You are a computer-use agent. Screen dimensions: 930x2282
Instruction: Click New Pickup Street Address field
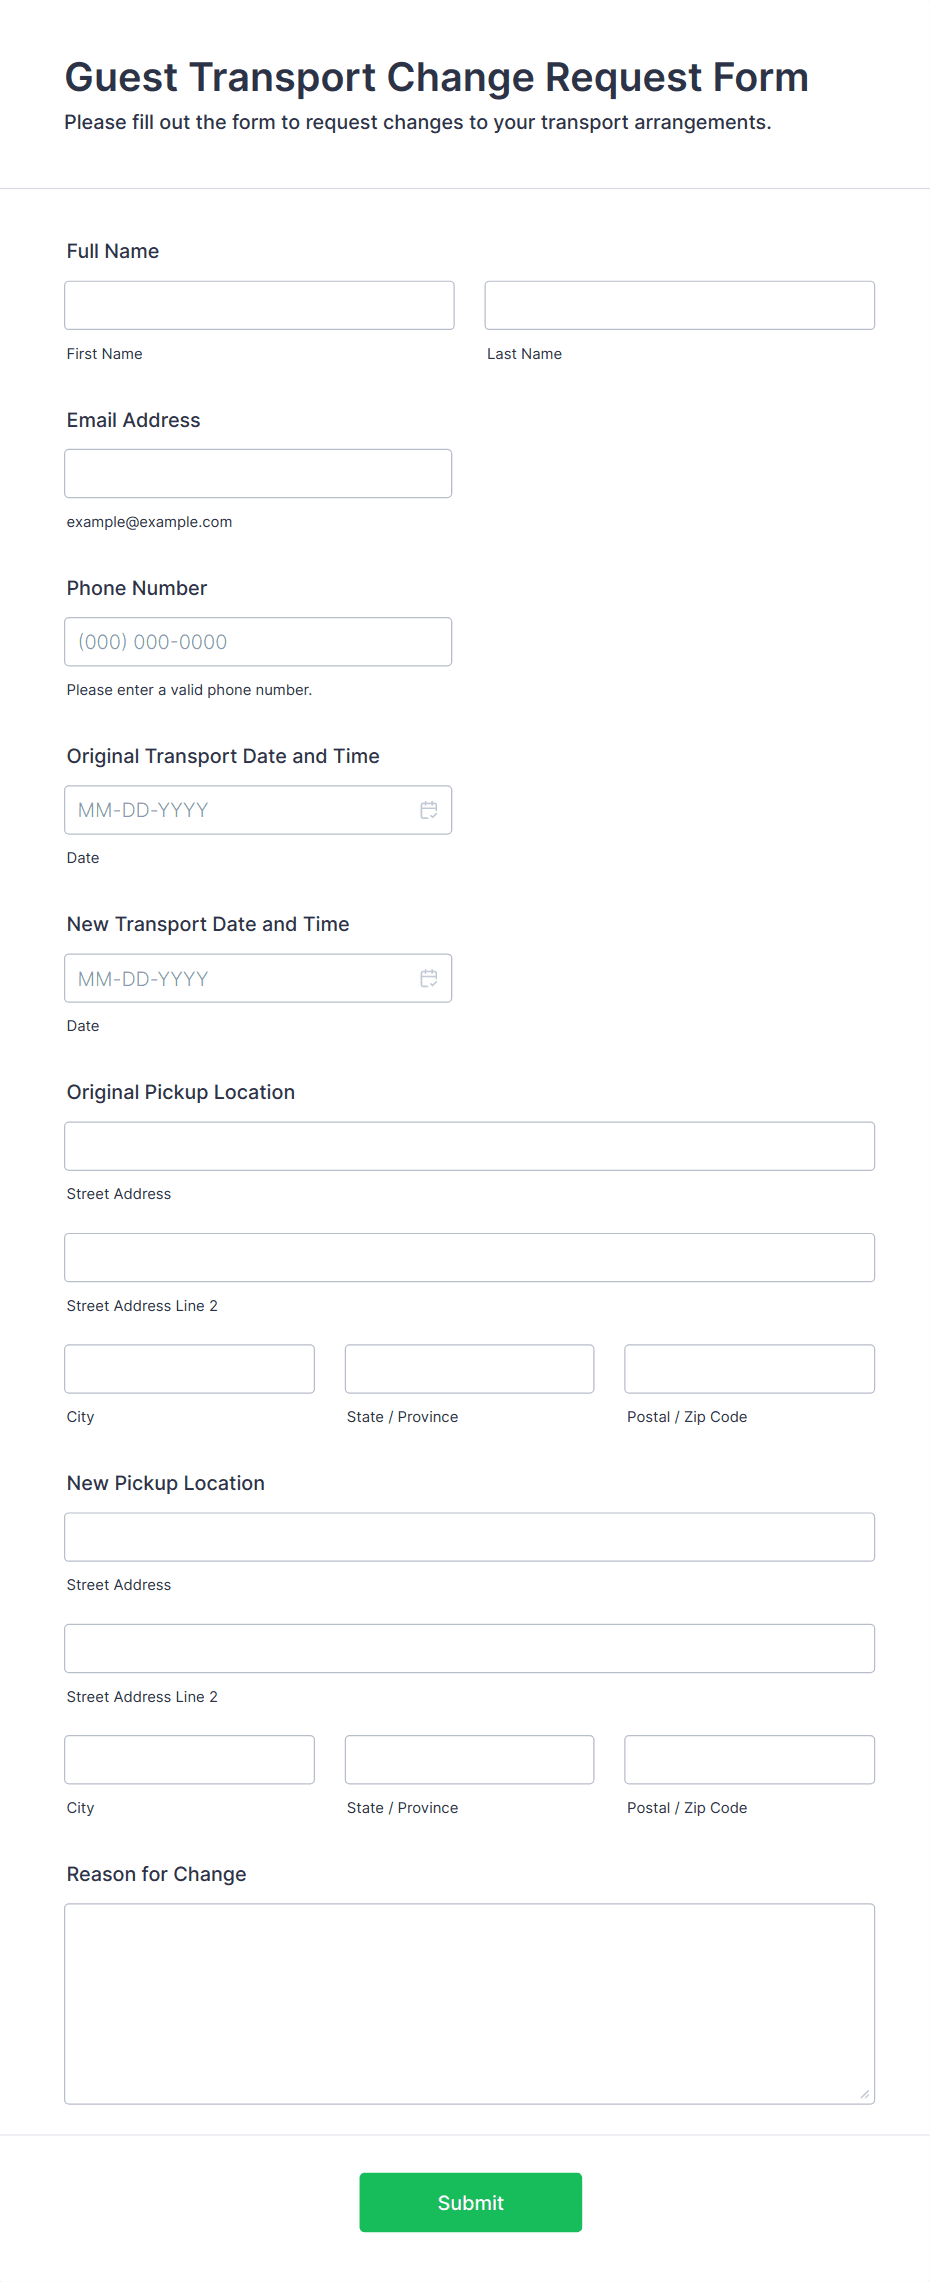coord(469,1537)
